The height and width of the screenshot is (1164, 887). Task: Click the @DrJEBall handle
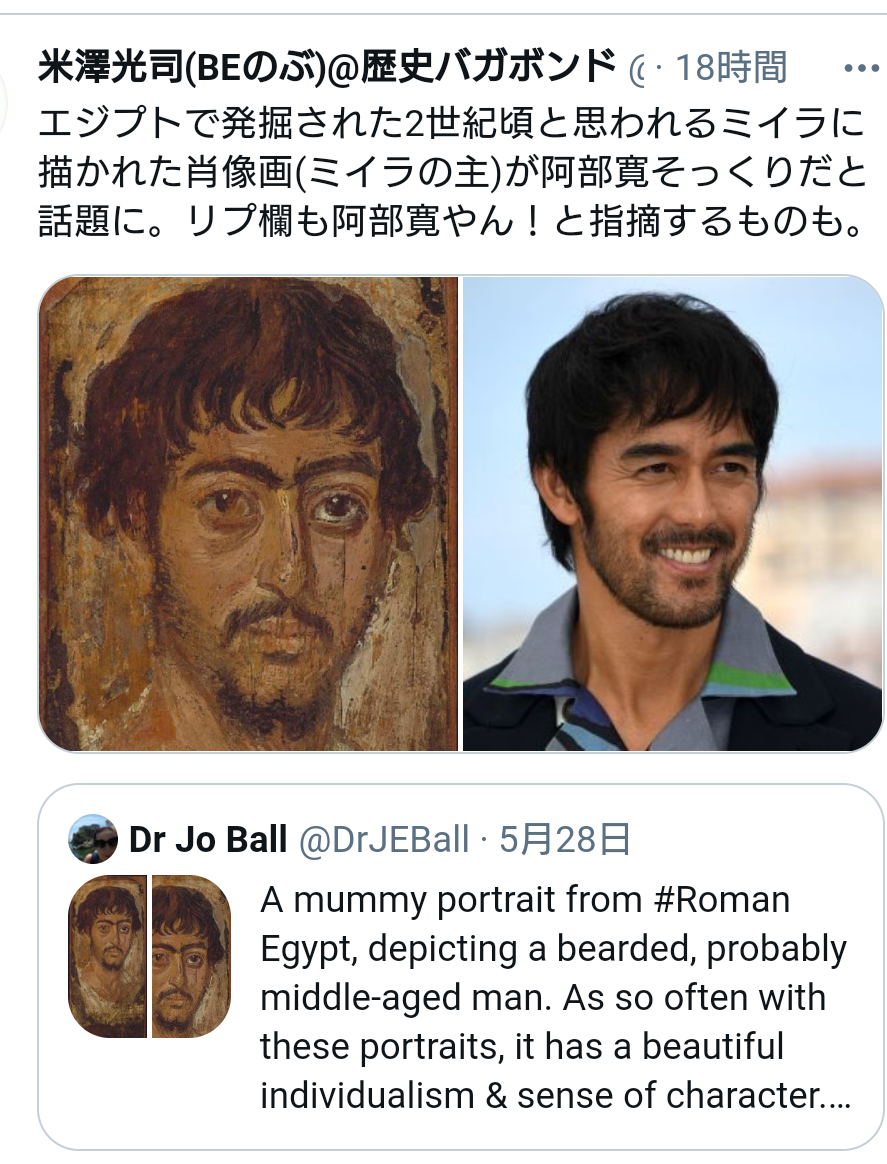(x=384, y=840)
